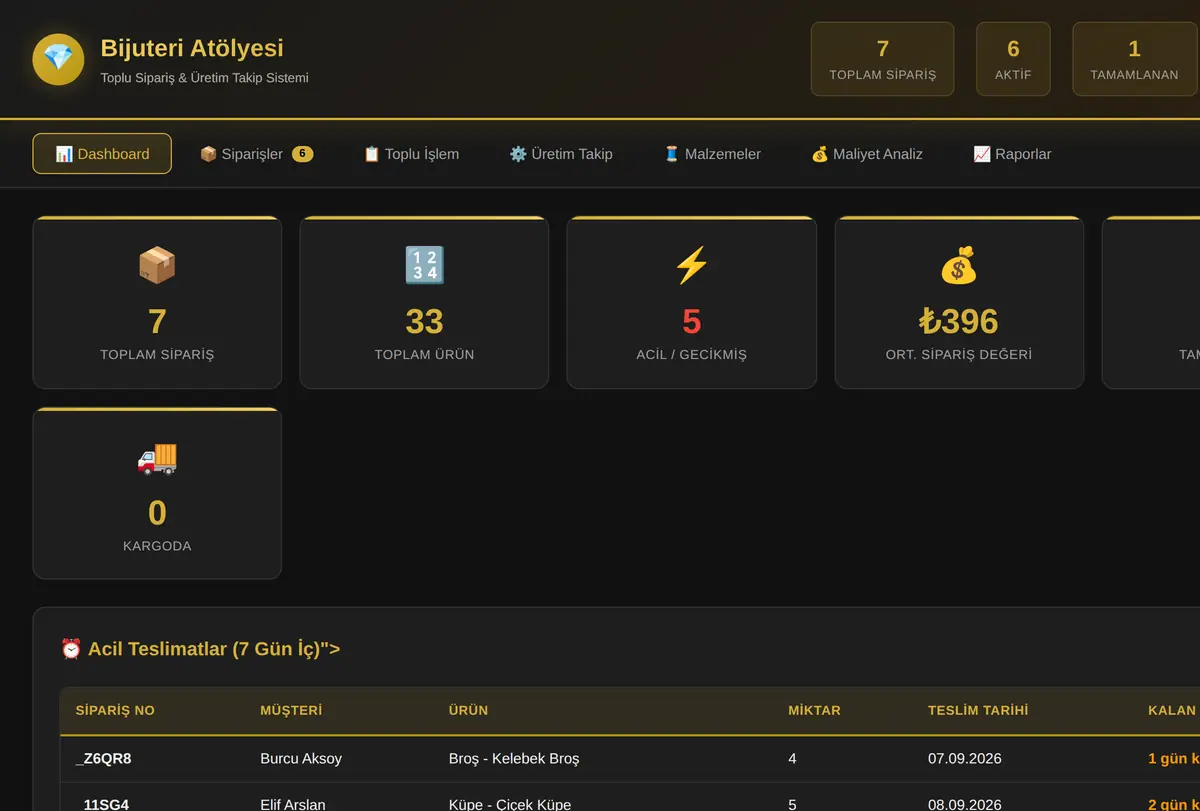Image resolution: width=1200 pixels, height=811 pixels.
Task: Click the numbers icon above Toplam Ürün
Action: click(x=424, y=266)
